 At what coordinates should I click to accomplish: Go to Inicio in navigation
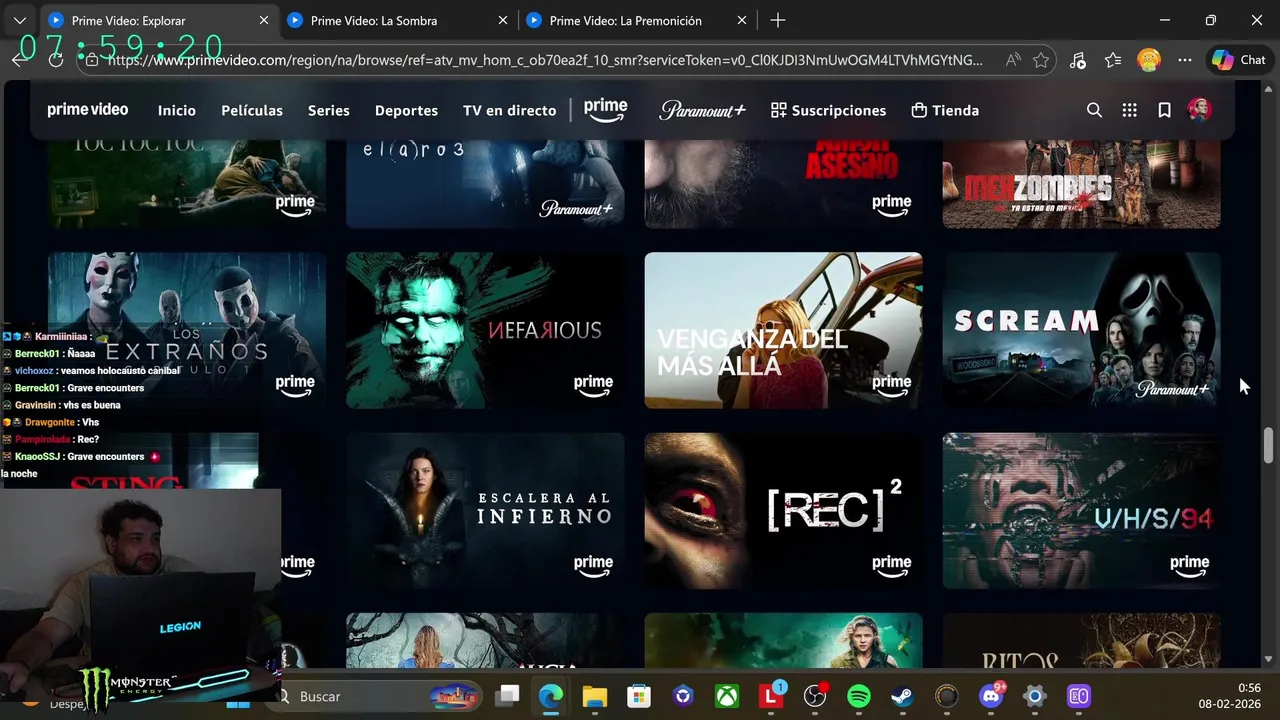(x=177, y=110)
